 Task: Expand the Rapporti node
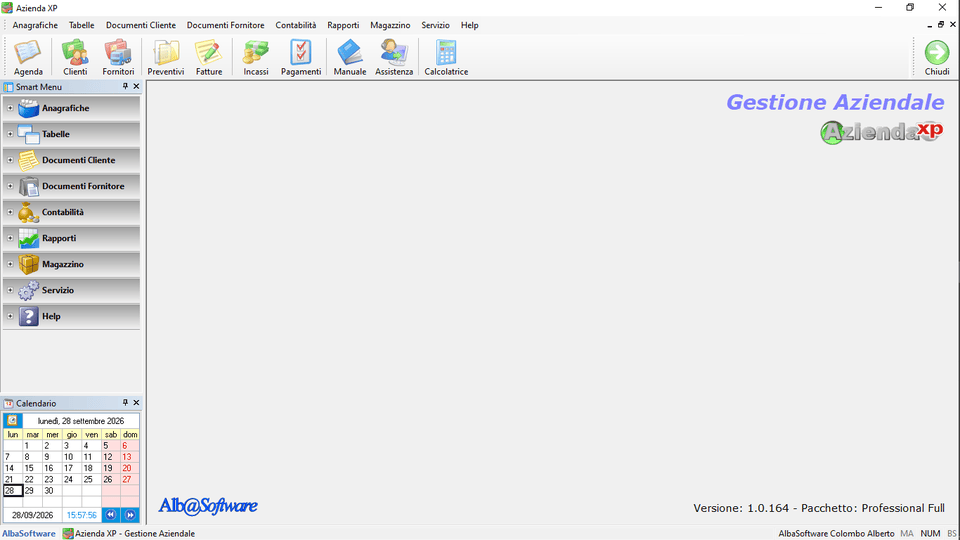(10, 238)
